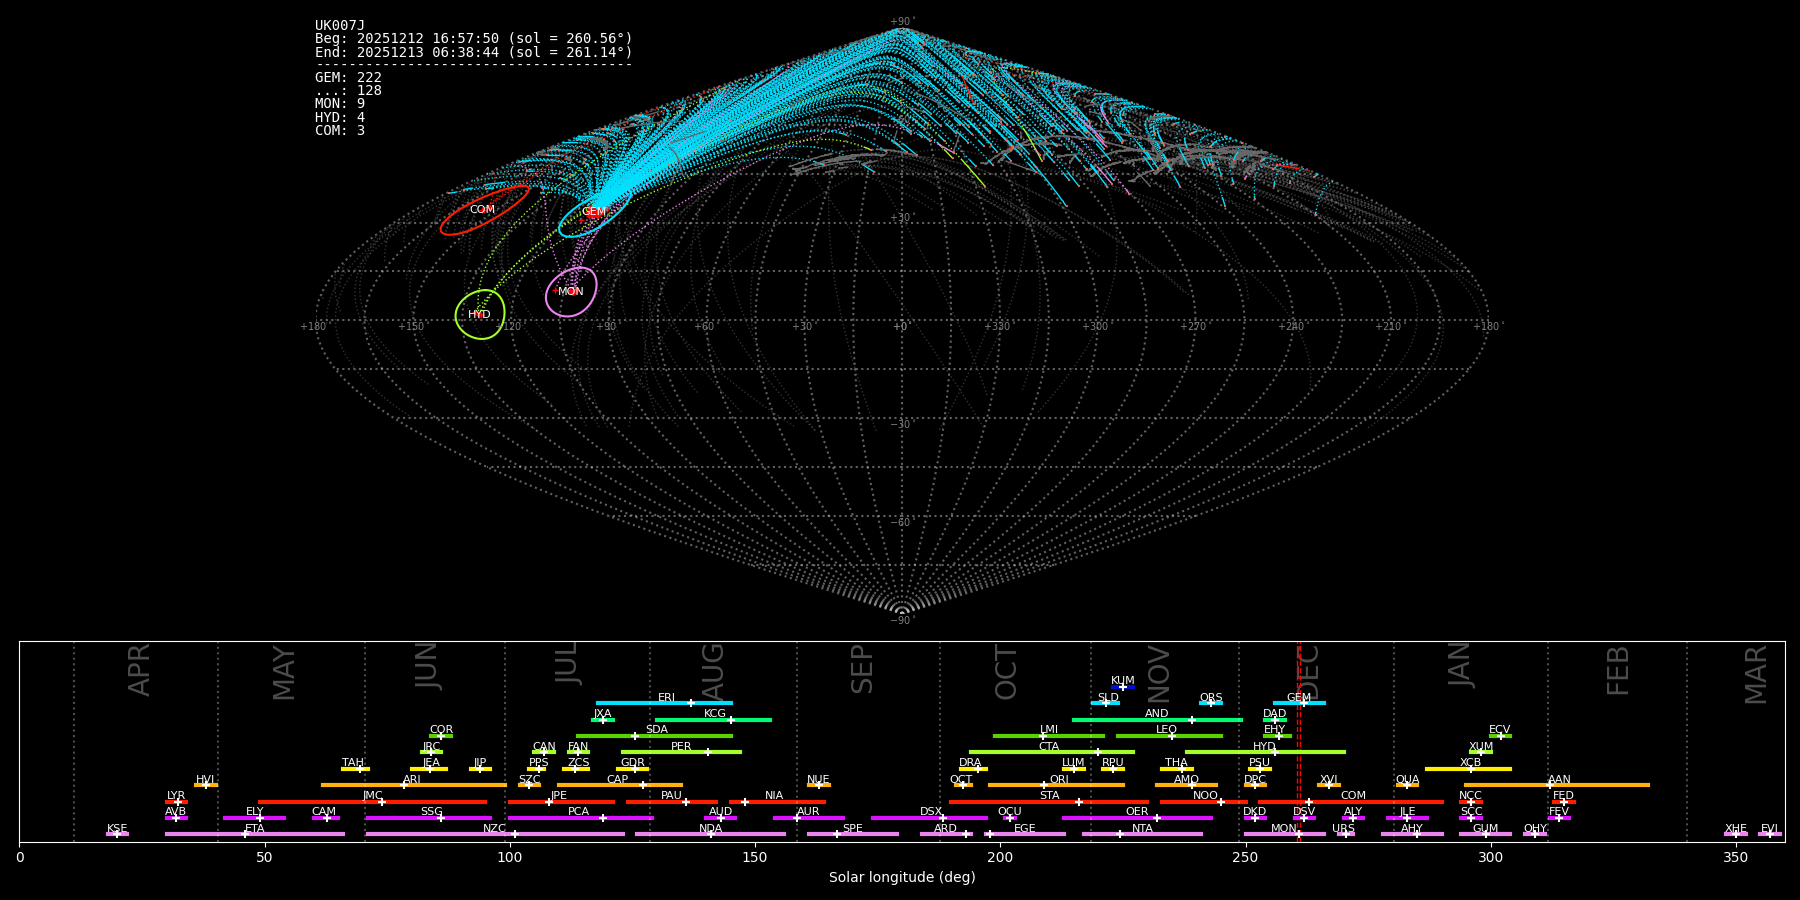This screenshot has width=1800, height=900.
Task: Click the PER shower bar in timeline
Action: click(x=681, y=752)
